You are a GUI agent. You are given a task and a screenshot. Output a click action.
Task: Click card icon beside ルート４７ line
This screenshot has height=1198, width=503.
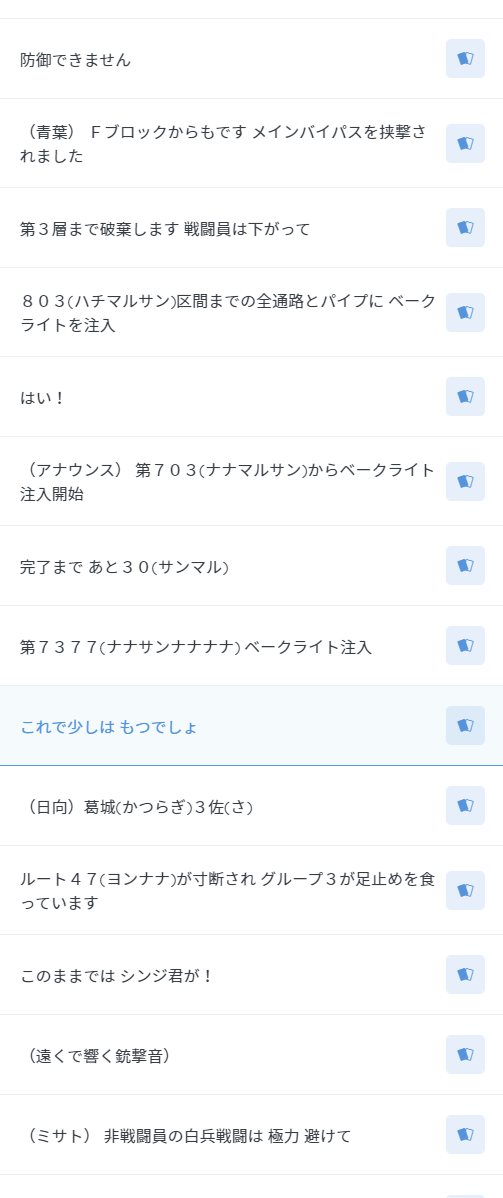465,891
